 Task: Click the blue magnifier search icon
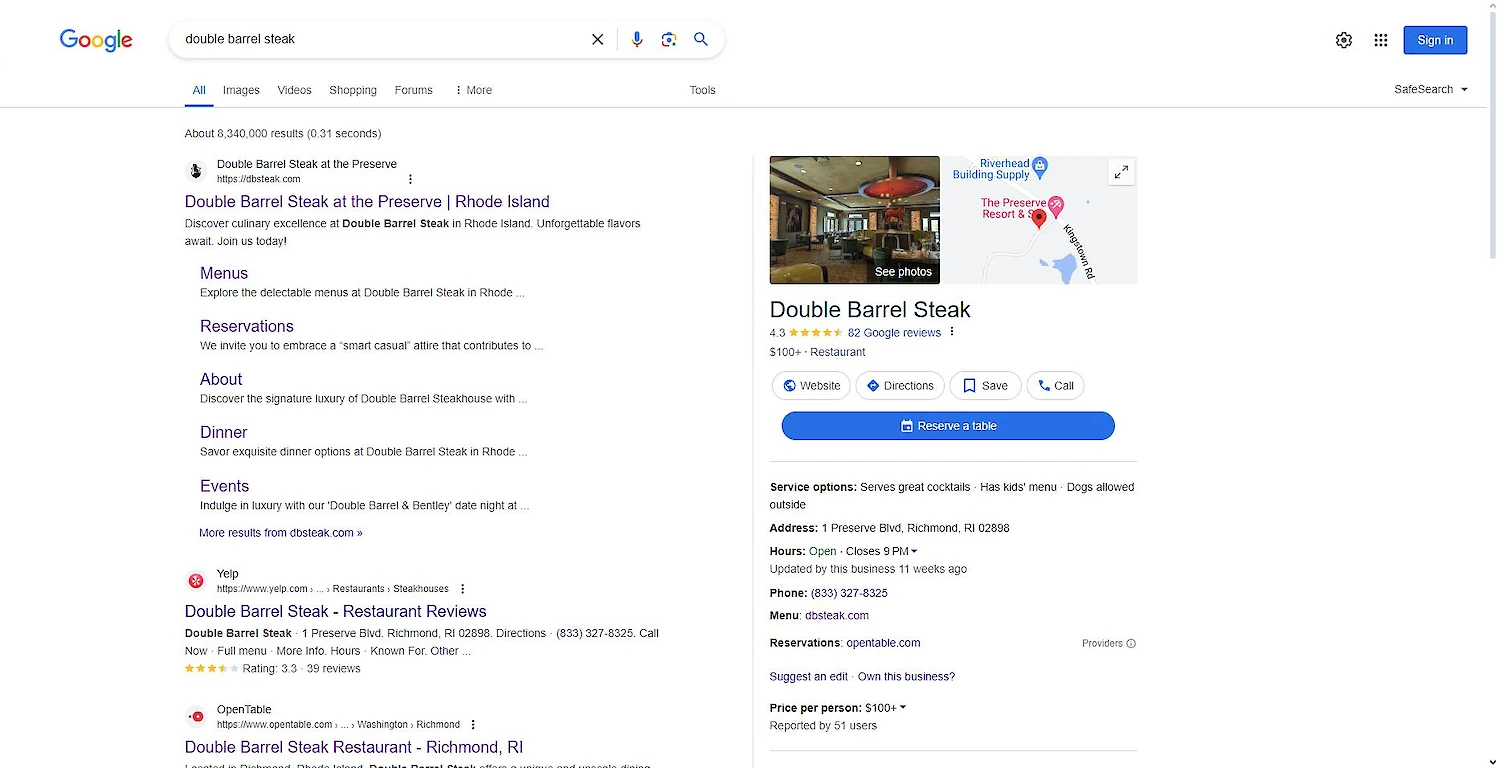point(701,39)
